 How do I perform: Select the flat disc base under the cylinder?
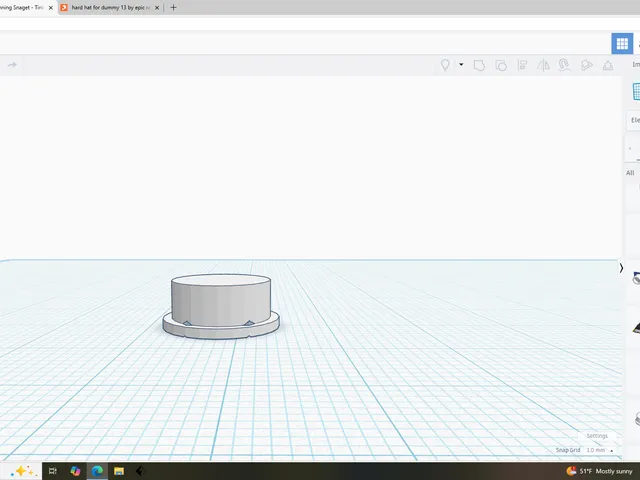[221, 332]
